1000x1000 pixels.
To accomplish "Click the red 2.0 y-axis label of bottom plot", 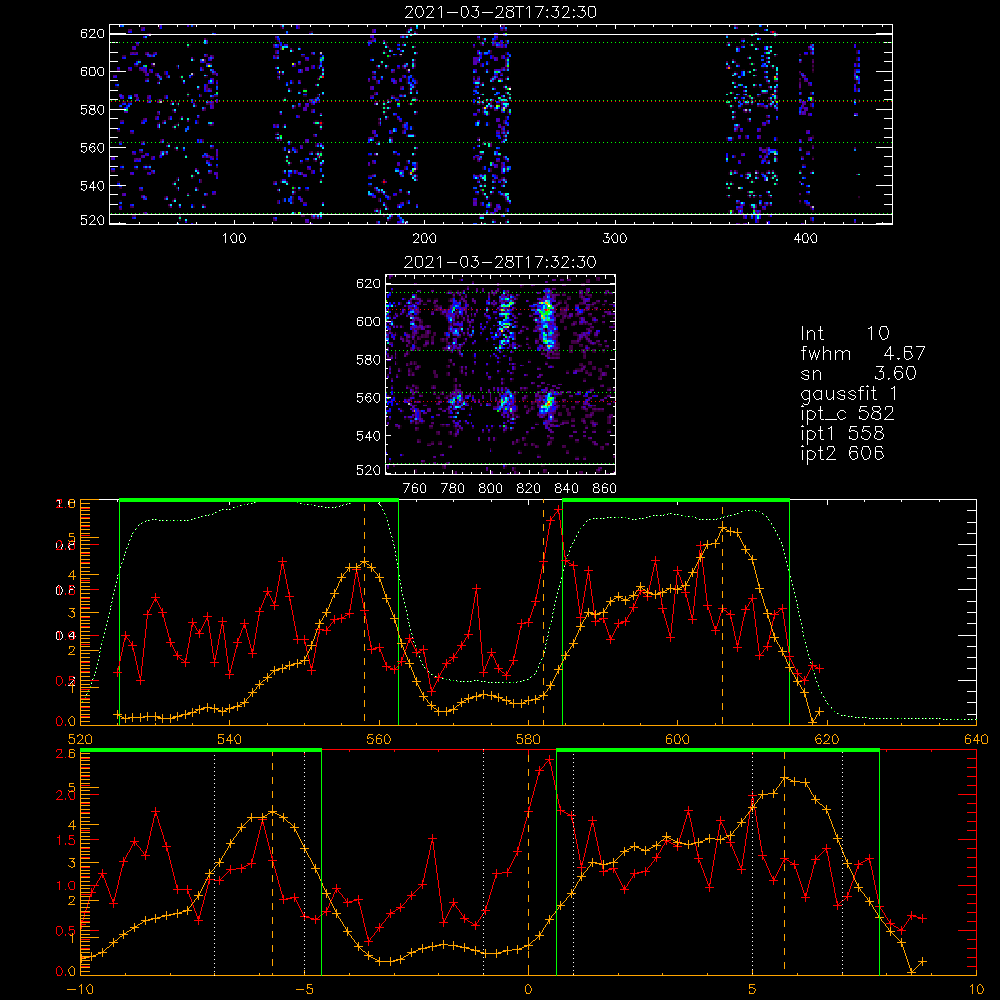I will pyautogui.click(x=66, y=795).
